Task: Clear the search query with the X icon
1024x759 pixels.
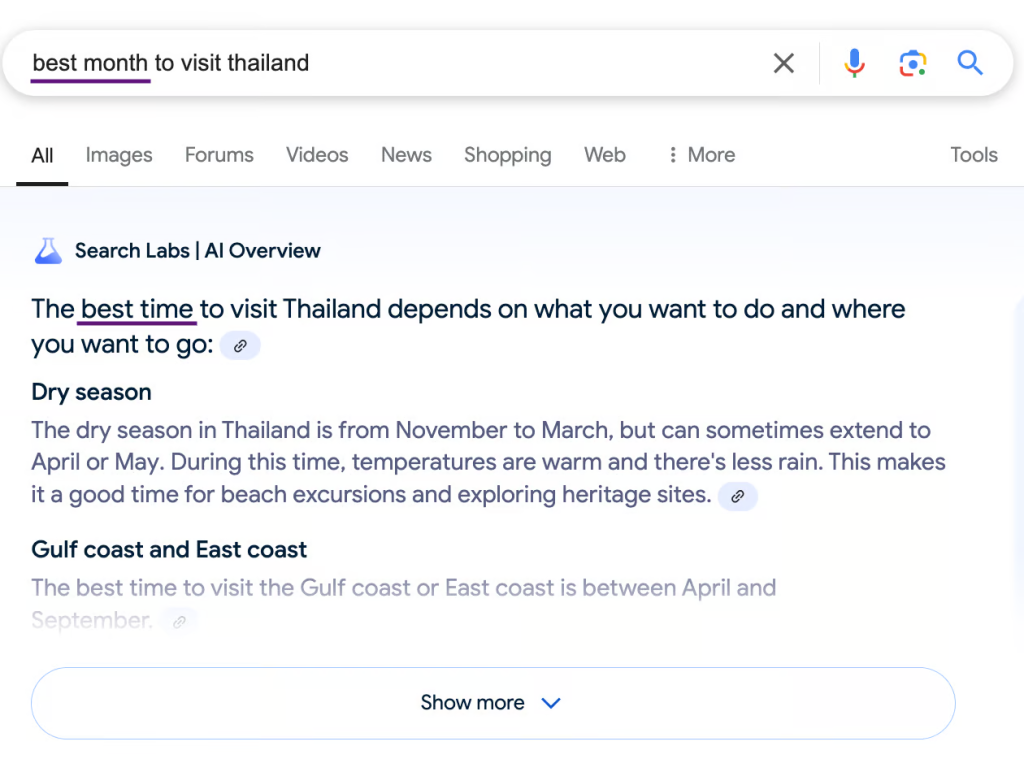Action: coord(784,64)
